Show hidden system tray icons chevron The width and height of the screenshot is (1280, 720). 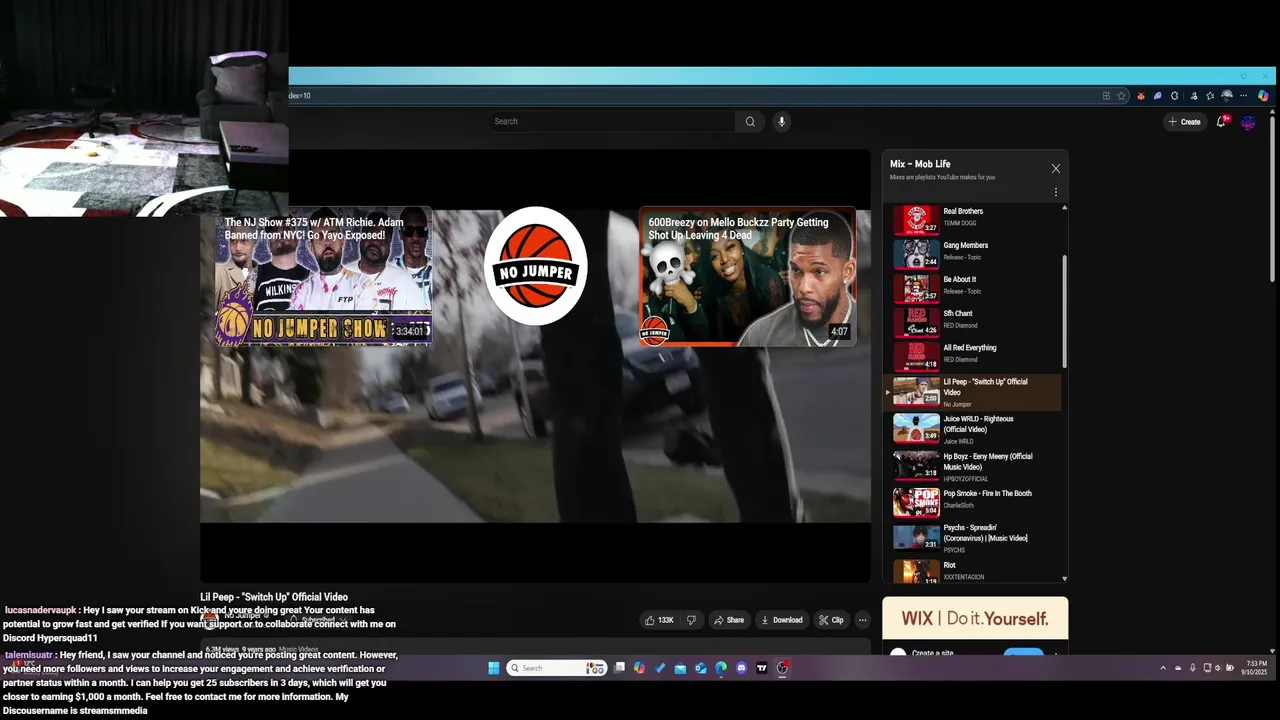coord(1163,668)
